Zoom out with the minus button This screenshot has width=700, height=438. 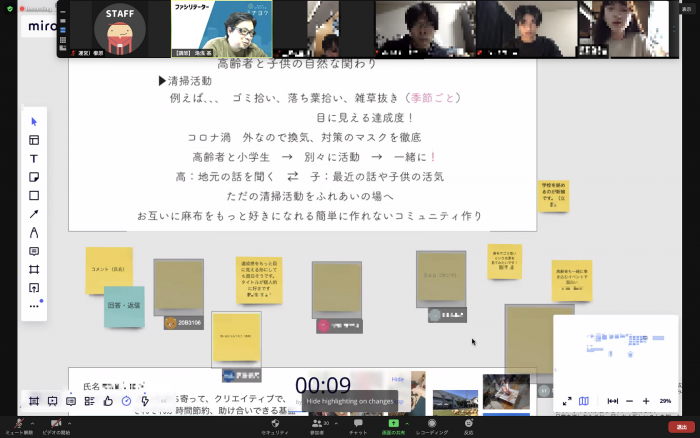click(629, 401)
